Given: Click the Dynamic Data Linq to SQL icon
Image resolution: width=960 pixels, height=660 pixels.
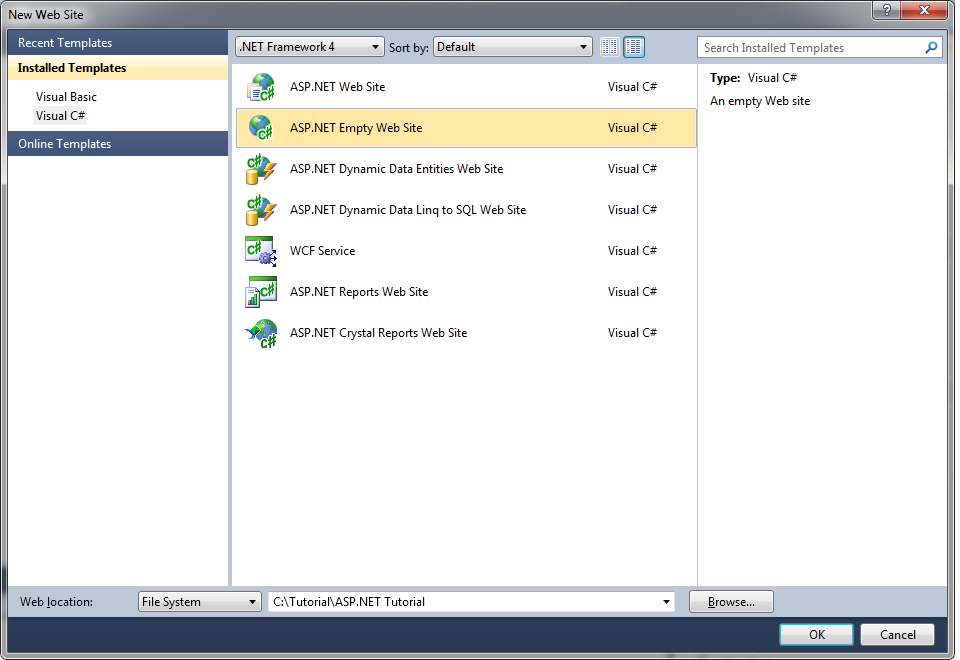Looking at the screenshot, I should tap(261, 210).
